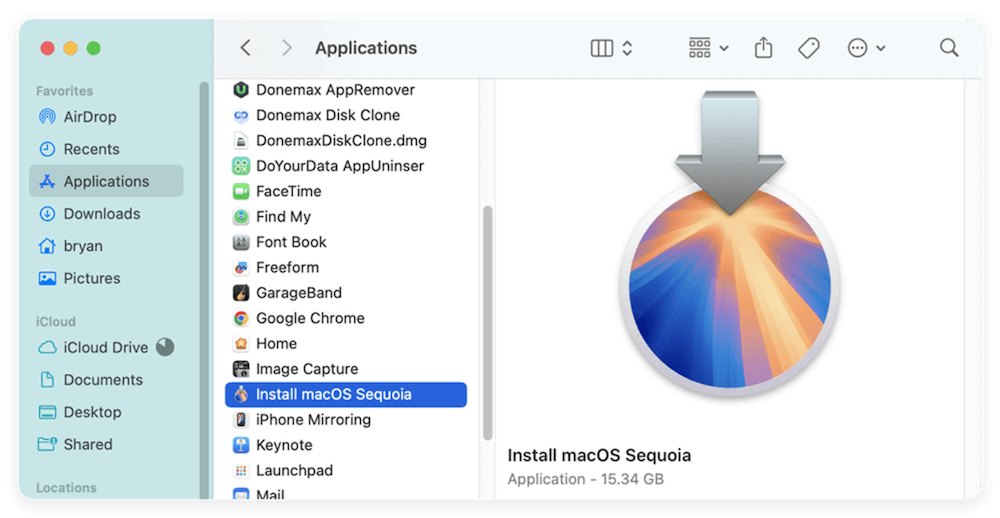1000x518 pixels.
Task: Switch view using the column view icon
Action: [601, 48]
